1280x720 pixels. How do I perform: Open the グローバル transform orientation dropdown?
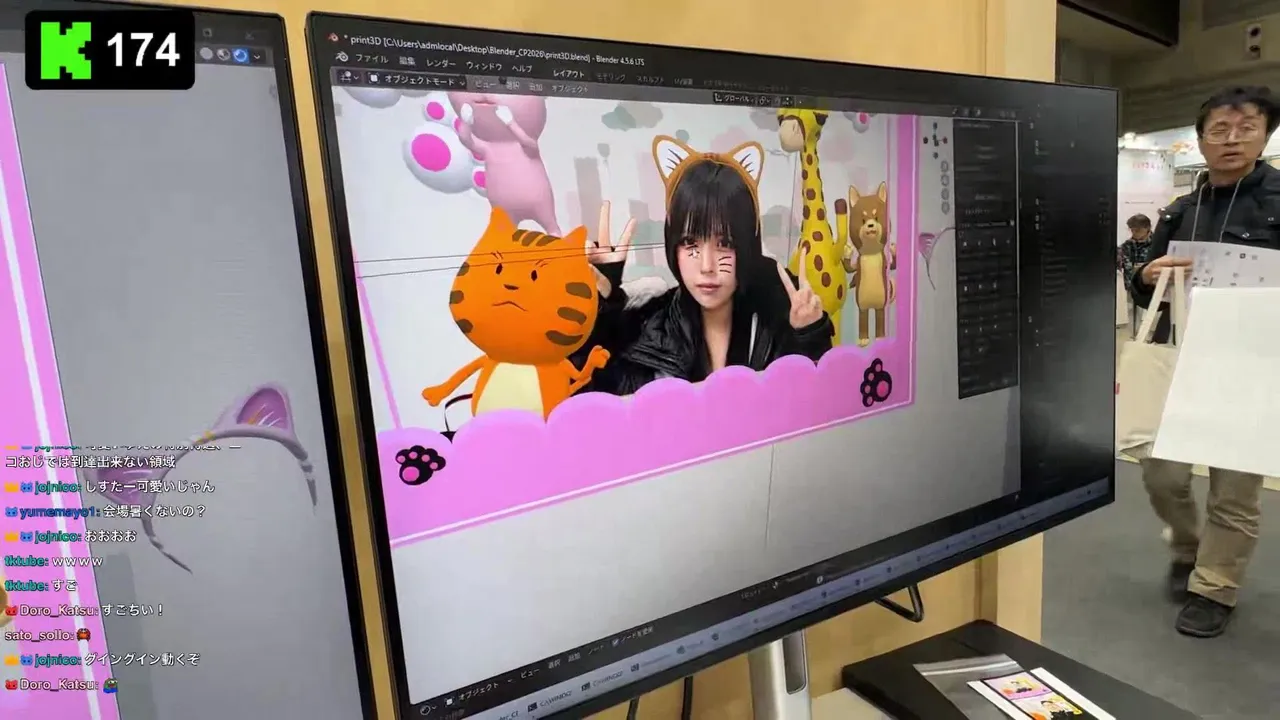pos(735,99)
